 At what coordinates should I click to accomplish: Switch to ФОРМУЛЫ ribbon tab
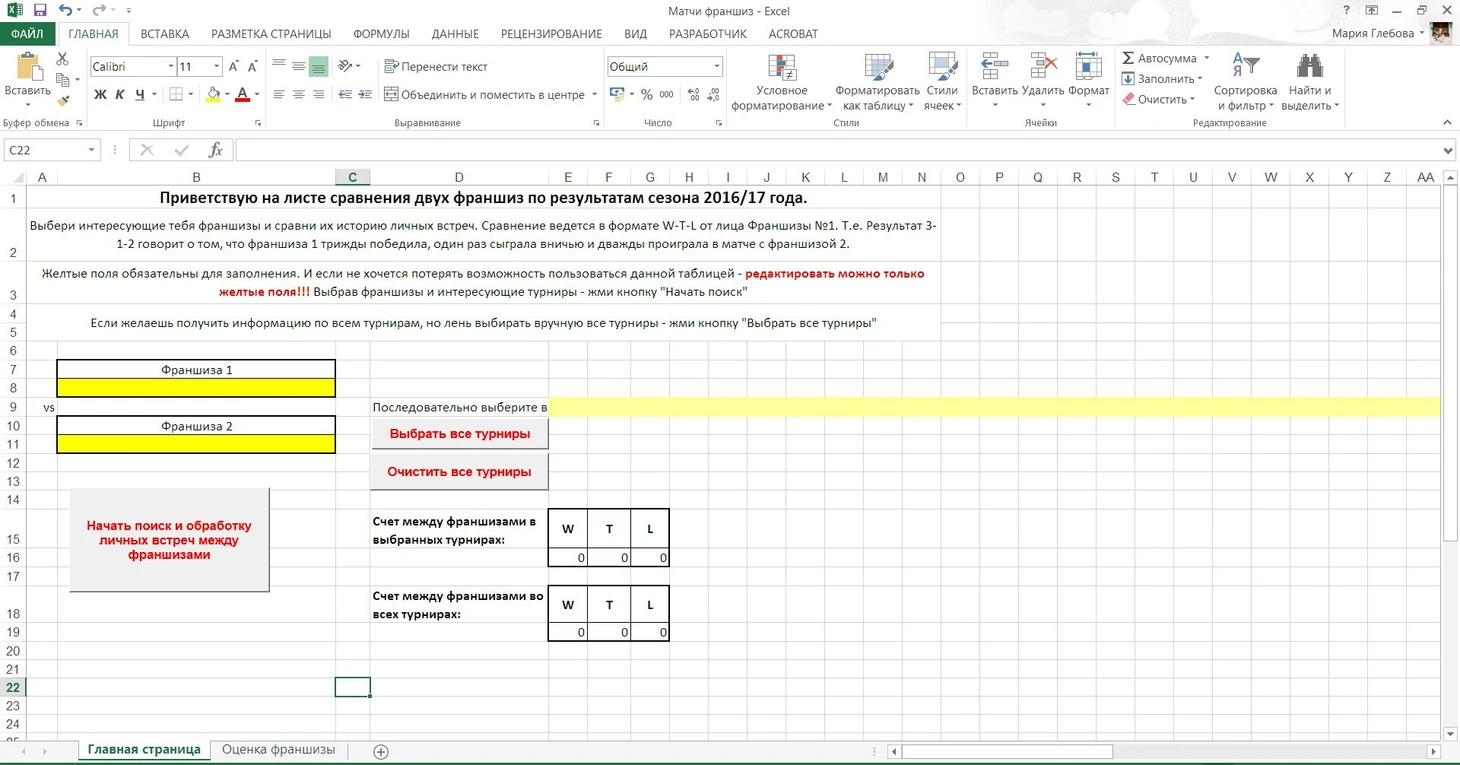[x=380, y=33]
